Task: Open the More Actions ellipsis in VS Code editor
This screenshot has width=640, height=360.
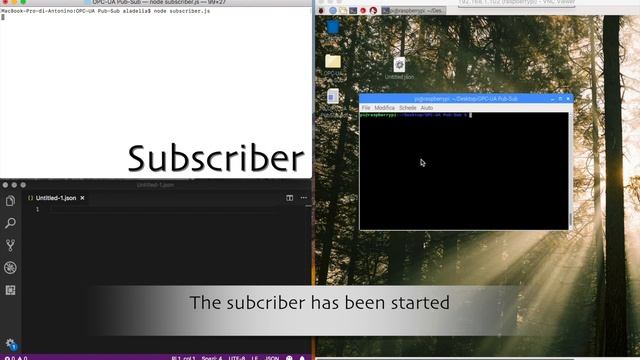Action: tap(304, 198)
